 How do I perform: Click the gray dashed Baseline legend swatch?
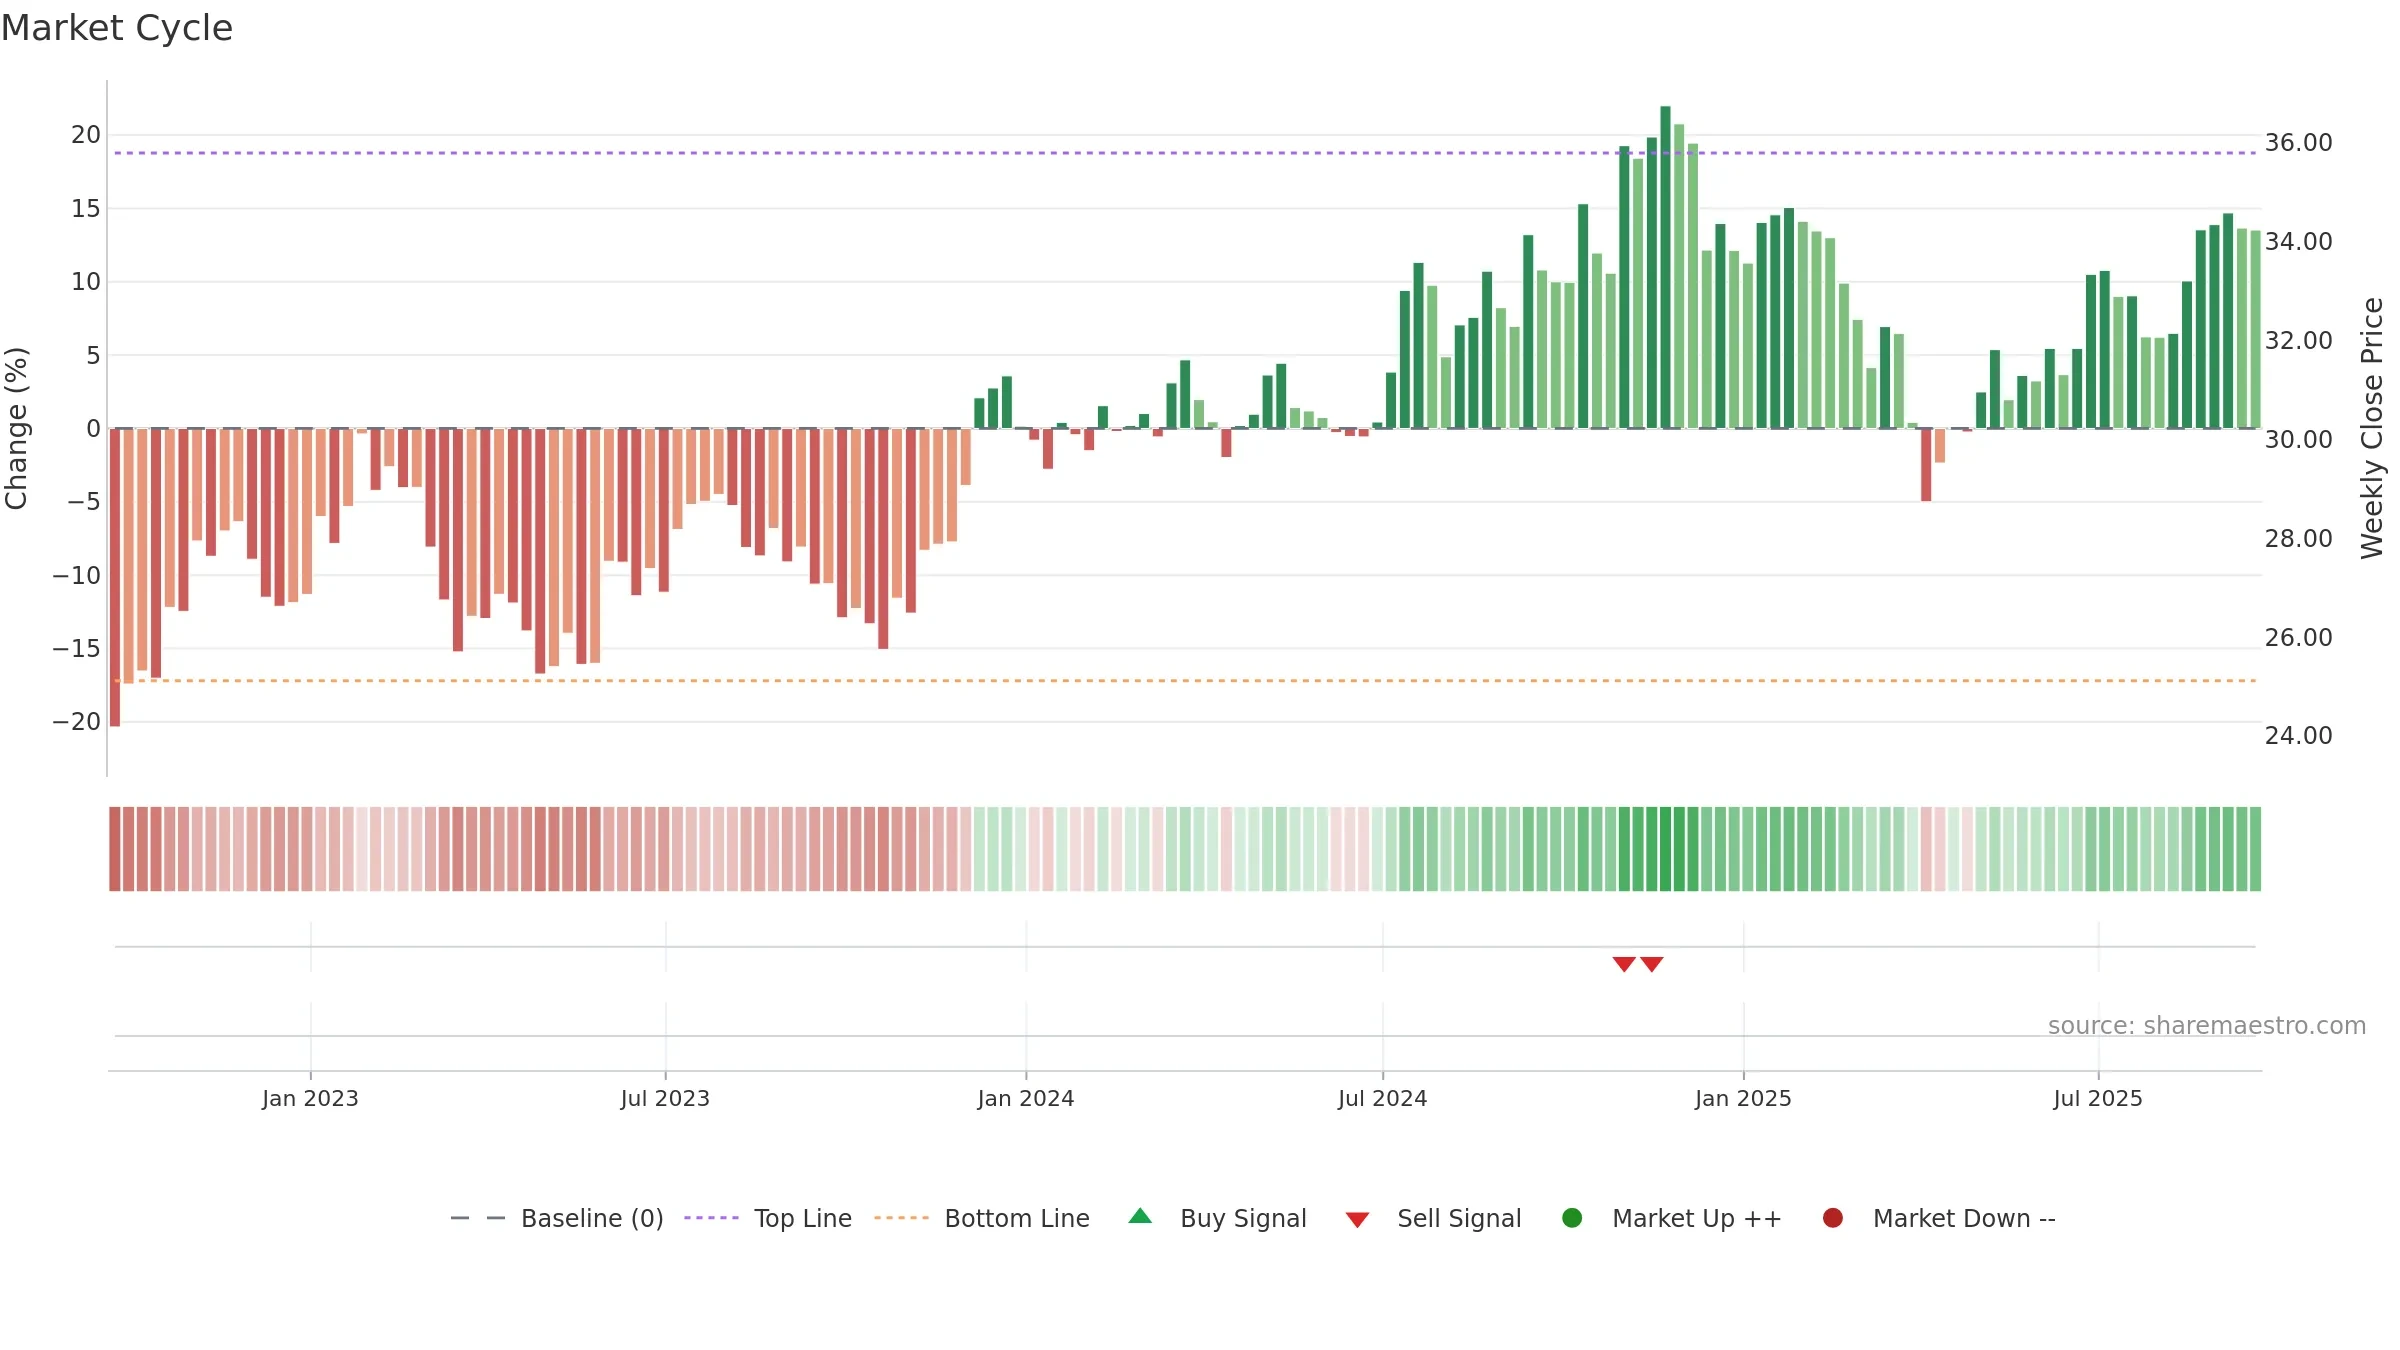[477, 1218]
